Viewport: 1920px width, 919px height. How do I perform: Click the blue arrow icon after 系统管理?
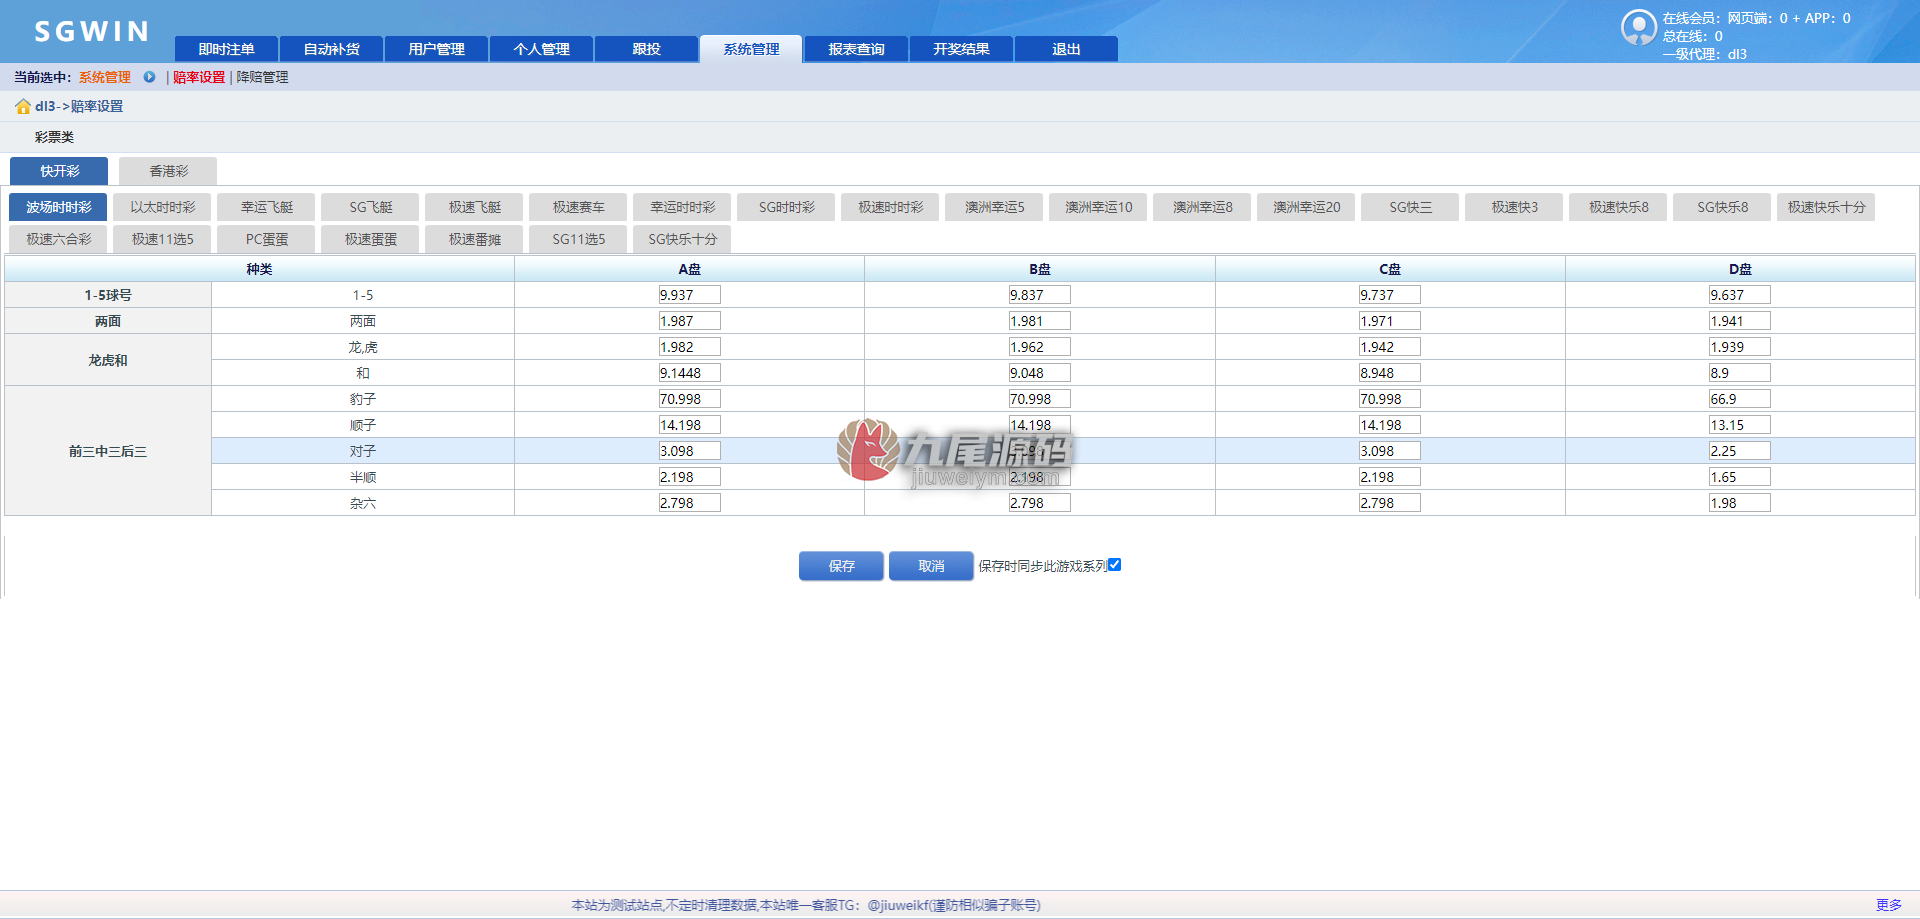coord(149,77)
